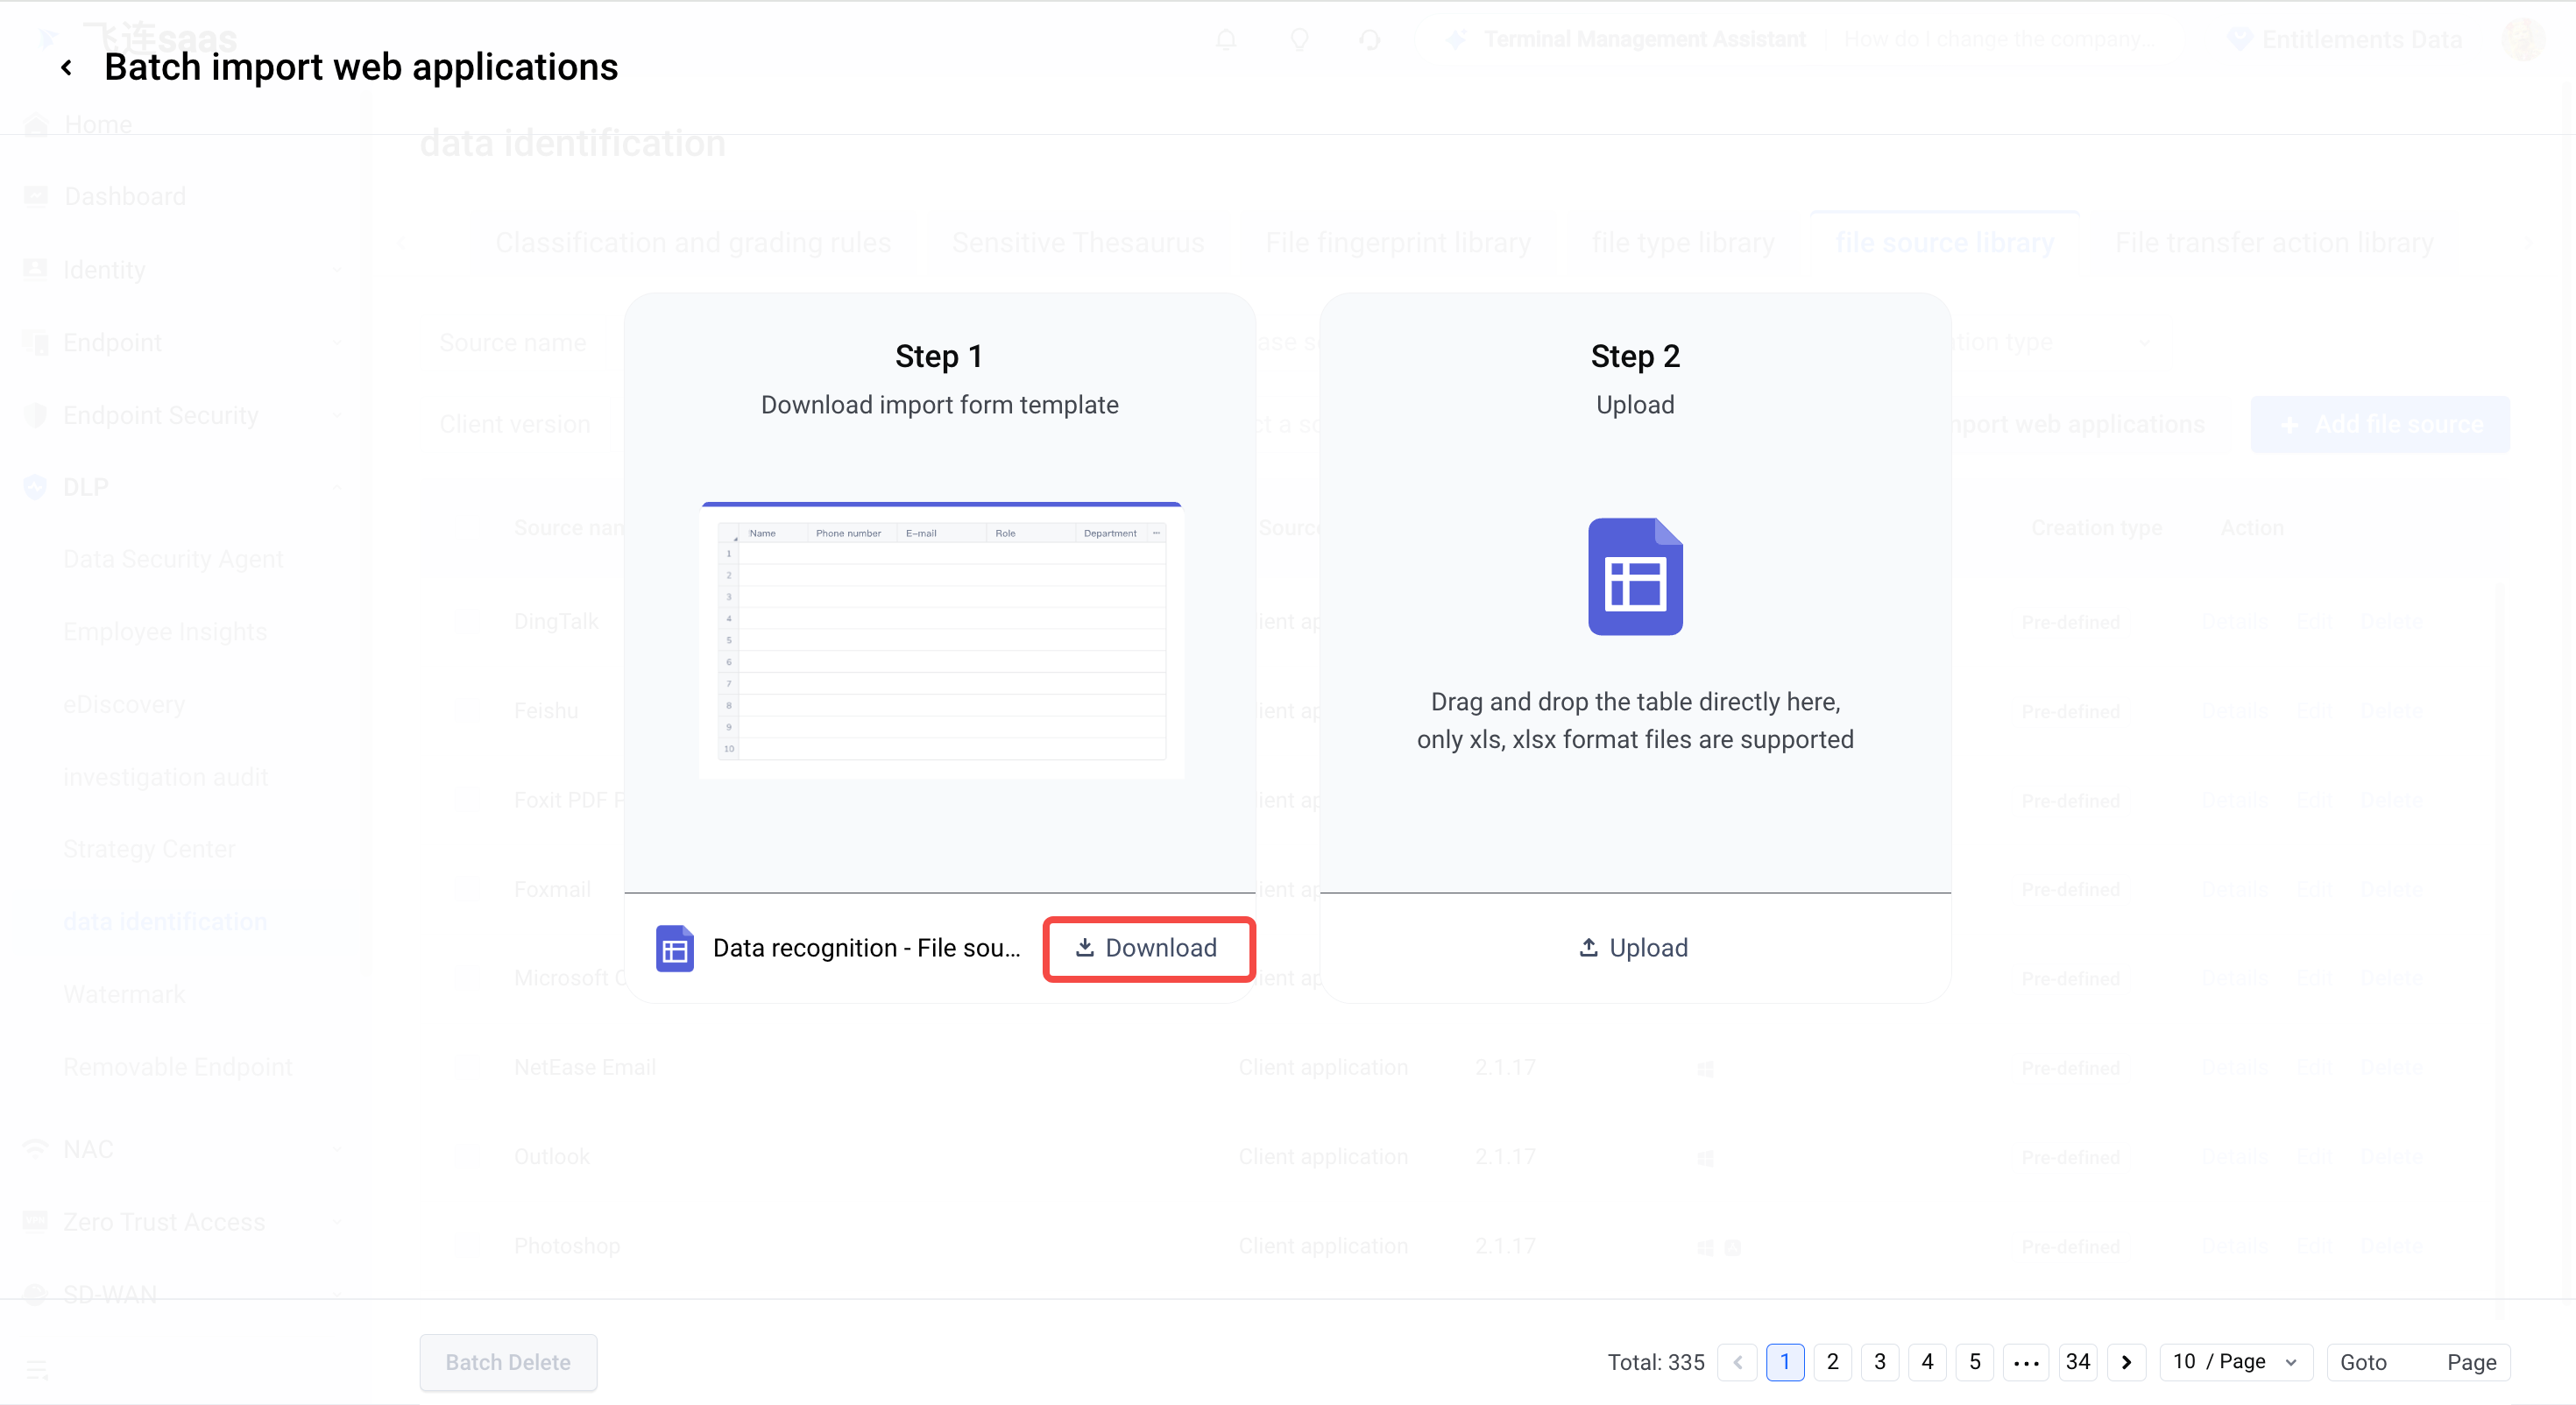Select page 5 in pagination
The height and width of the screenshot is (1405, 2576).
pyautogui.click(x=1975, y=1362)
